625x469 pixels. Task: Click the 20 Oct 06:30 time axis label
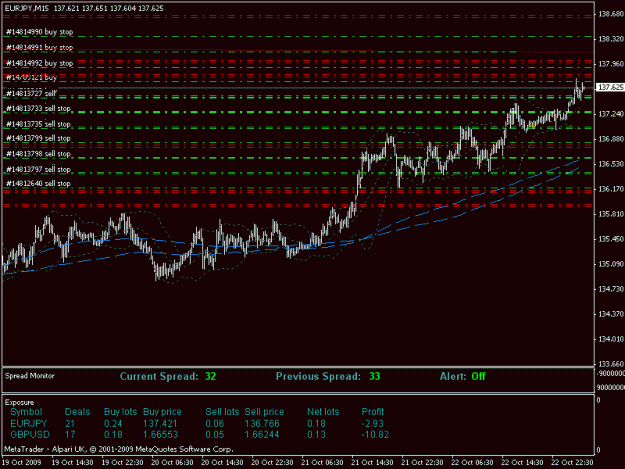[x=172, y=463]
